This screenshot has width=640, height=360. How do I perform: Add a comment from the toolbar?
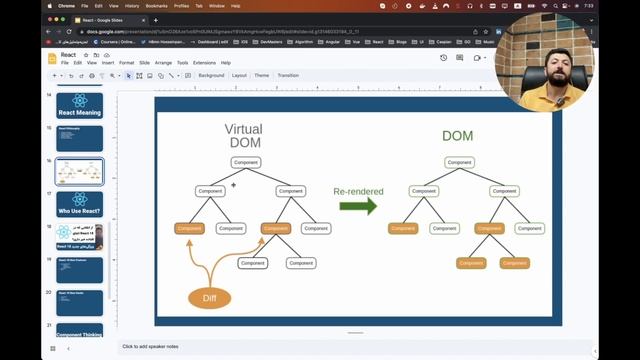click(x=188, y=76)
